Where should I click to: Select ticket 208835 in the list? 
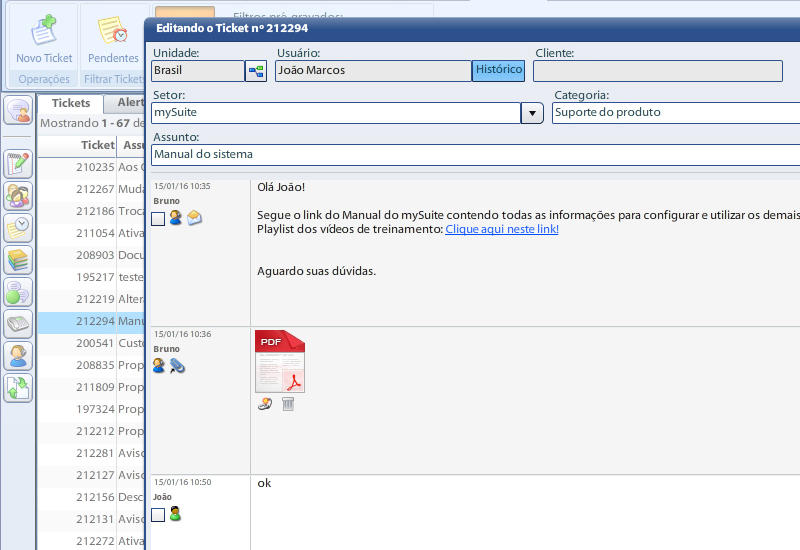pos(92,365)
